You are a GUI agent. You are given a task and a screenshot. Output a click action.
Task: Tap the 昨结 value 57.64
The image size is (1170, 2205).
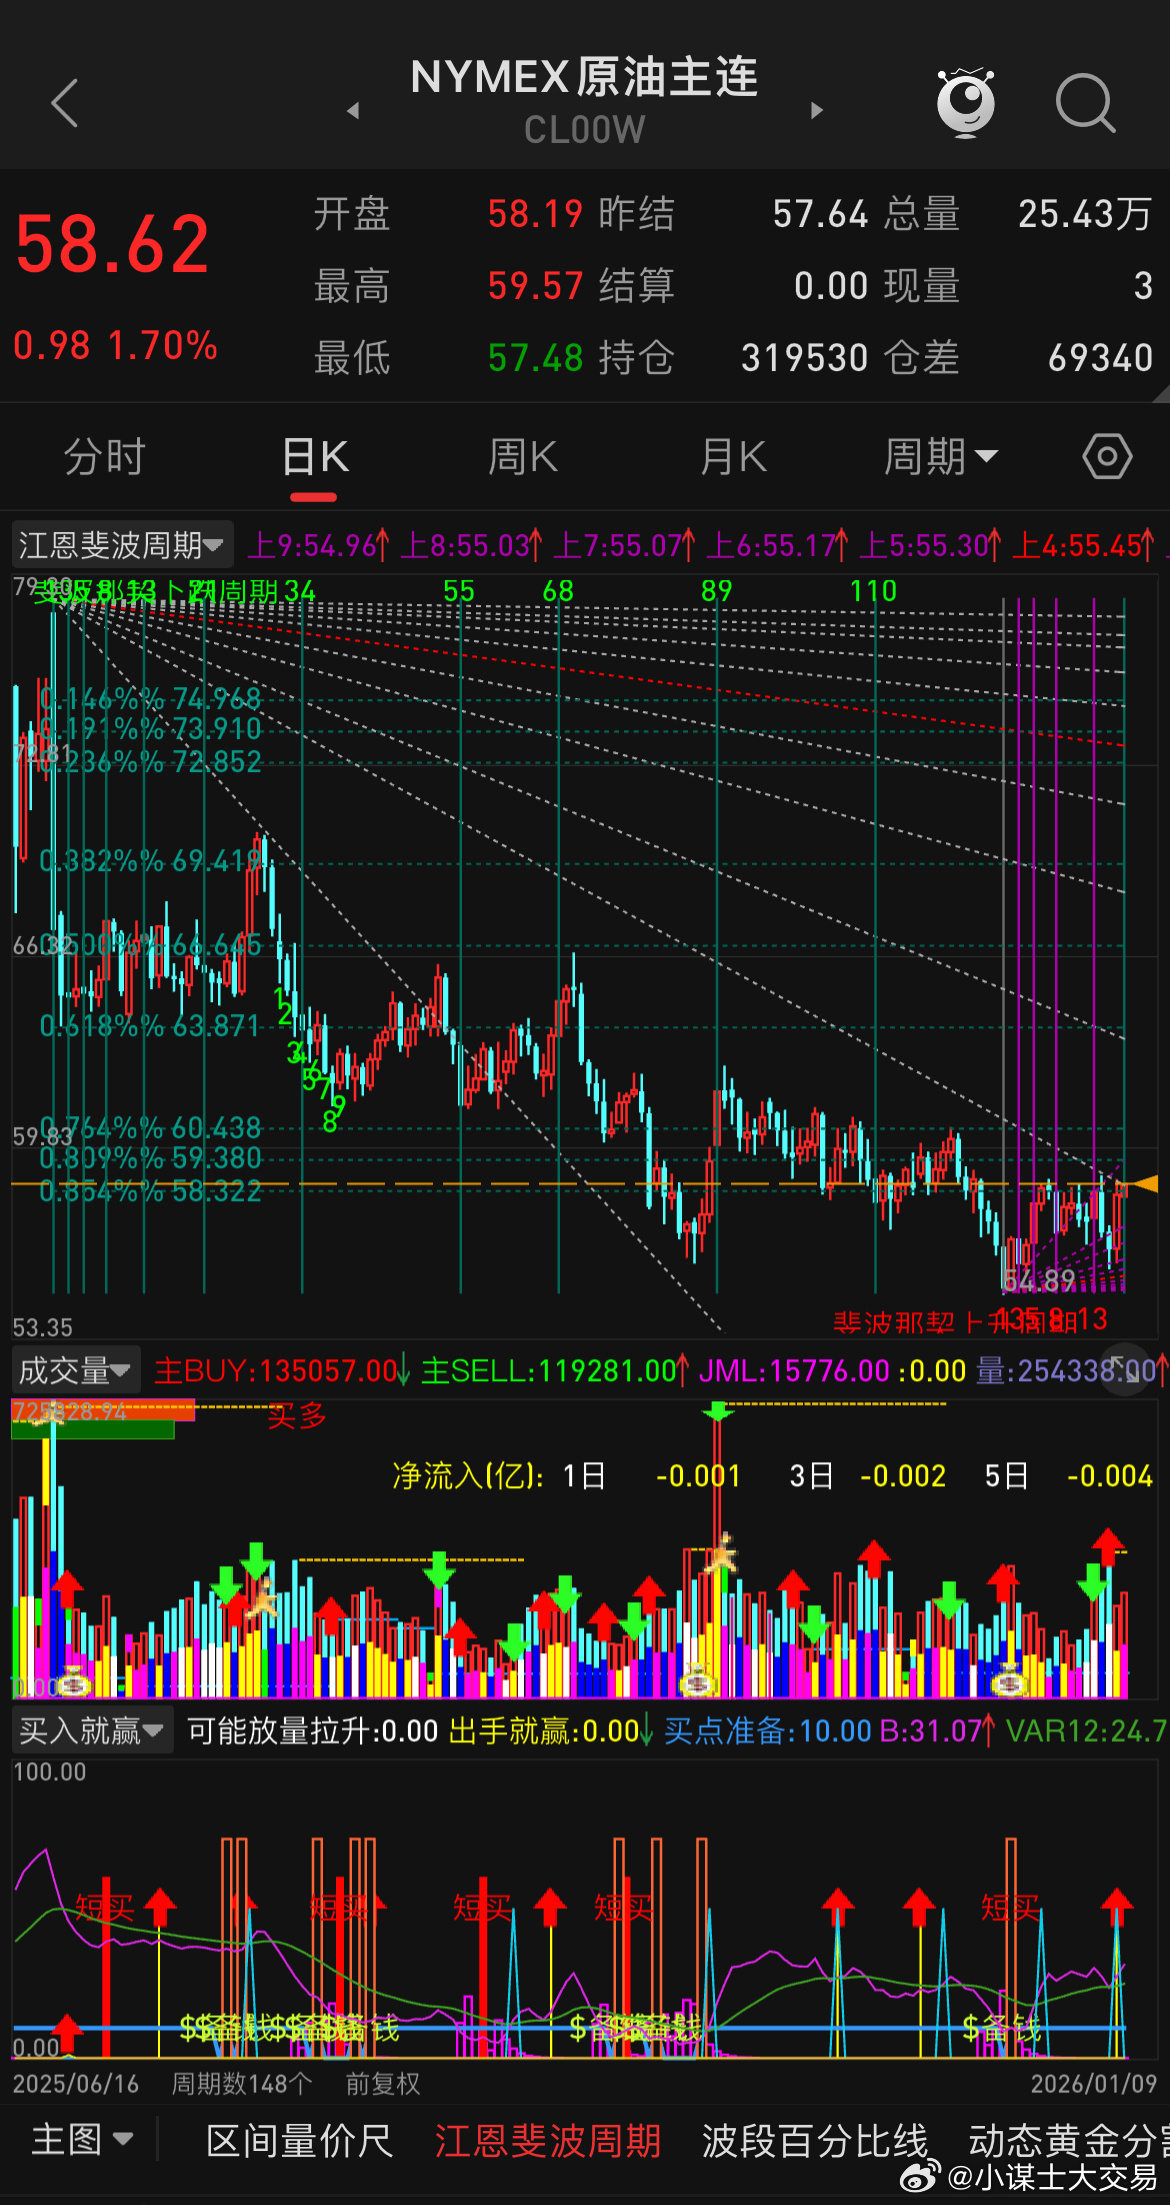pyautogui.click(x=821, y=214)
